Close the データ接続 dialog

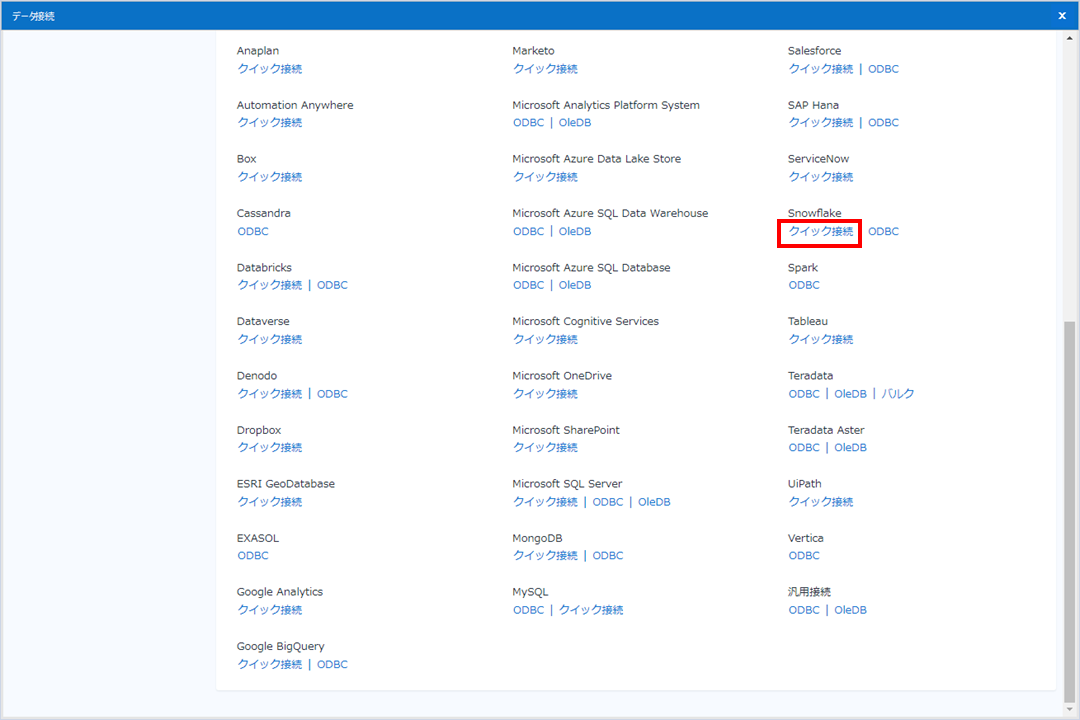tap(1062, 16)
